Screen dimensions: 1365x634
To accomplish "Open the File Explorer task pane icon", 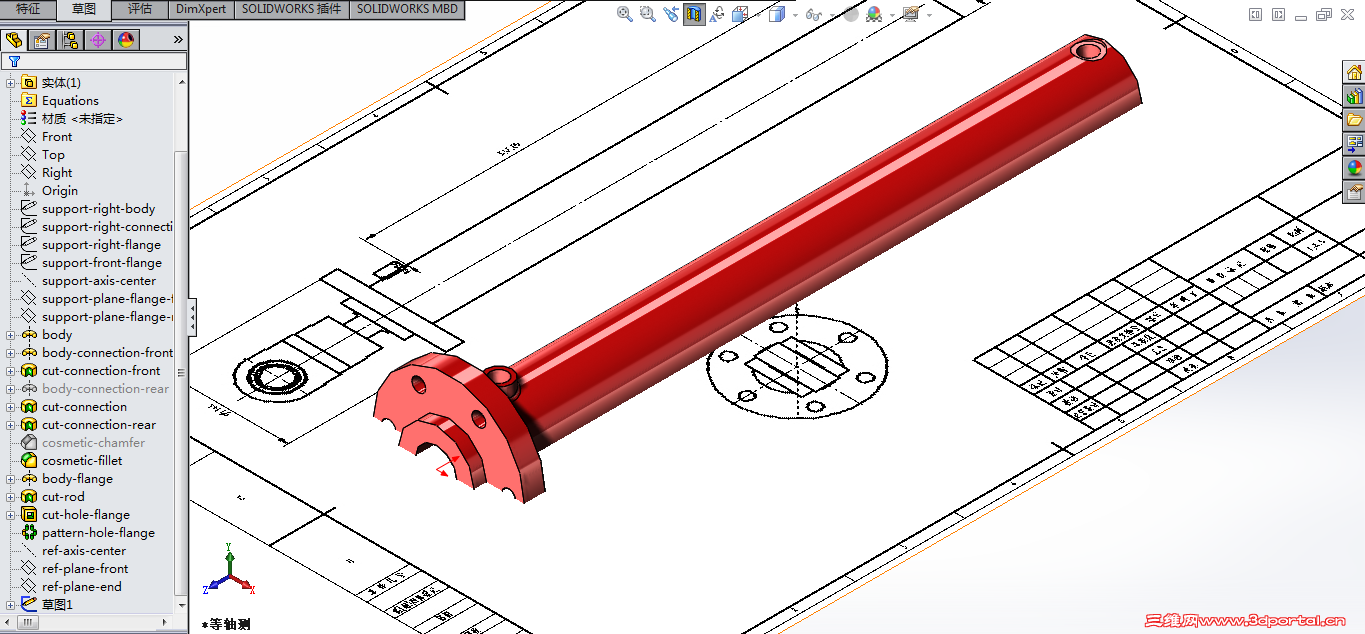I will pos(1354,120).
